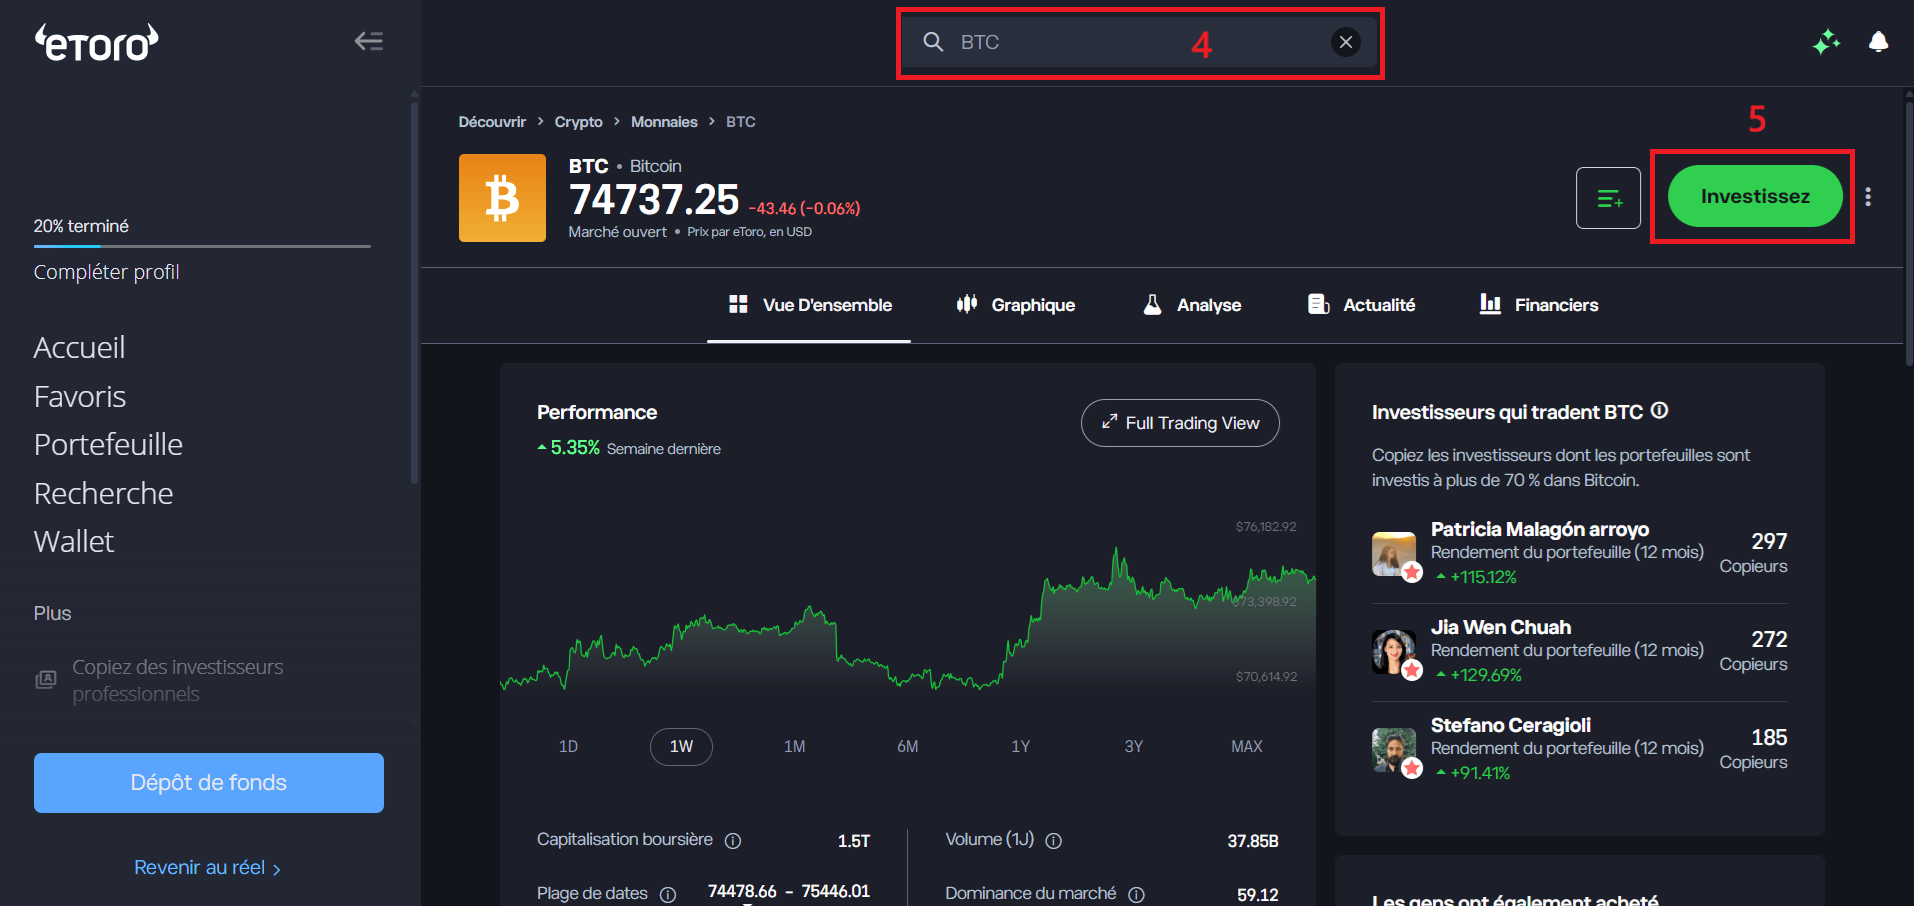
Task: Go to Accueil in sidebar
Action: coord(79,347)
